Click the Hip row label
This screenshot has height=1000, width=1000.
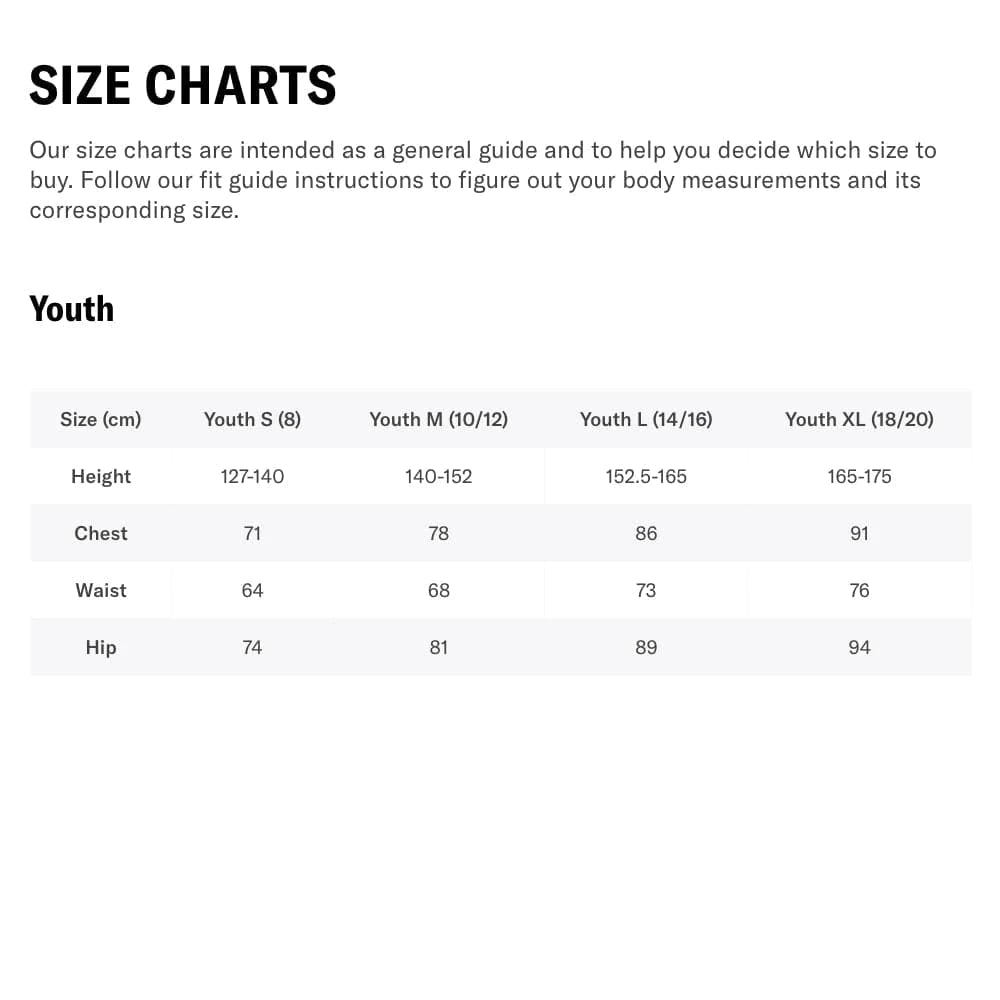pyautogui.click(x=101, y=647)
